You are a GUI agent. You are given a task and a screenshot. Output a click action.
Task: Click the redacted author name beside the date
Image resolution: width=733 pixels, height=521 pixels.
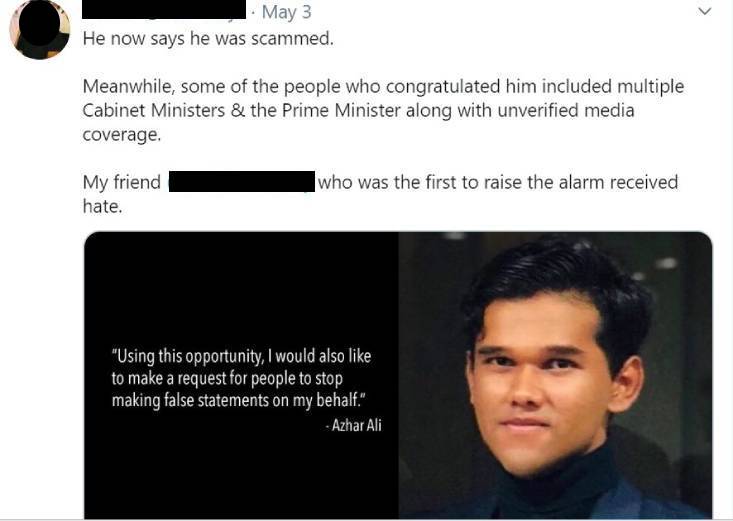click(x=163, y=12)
